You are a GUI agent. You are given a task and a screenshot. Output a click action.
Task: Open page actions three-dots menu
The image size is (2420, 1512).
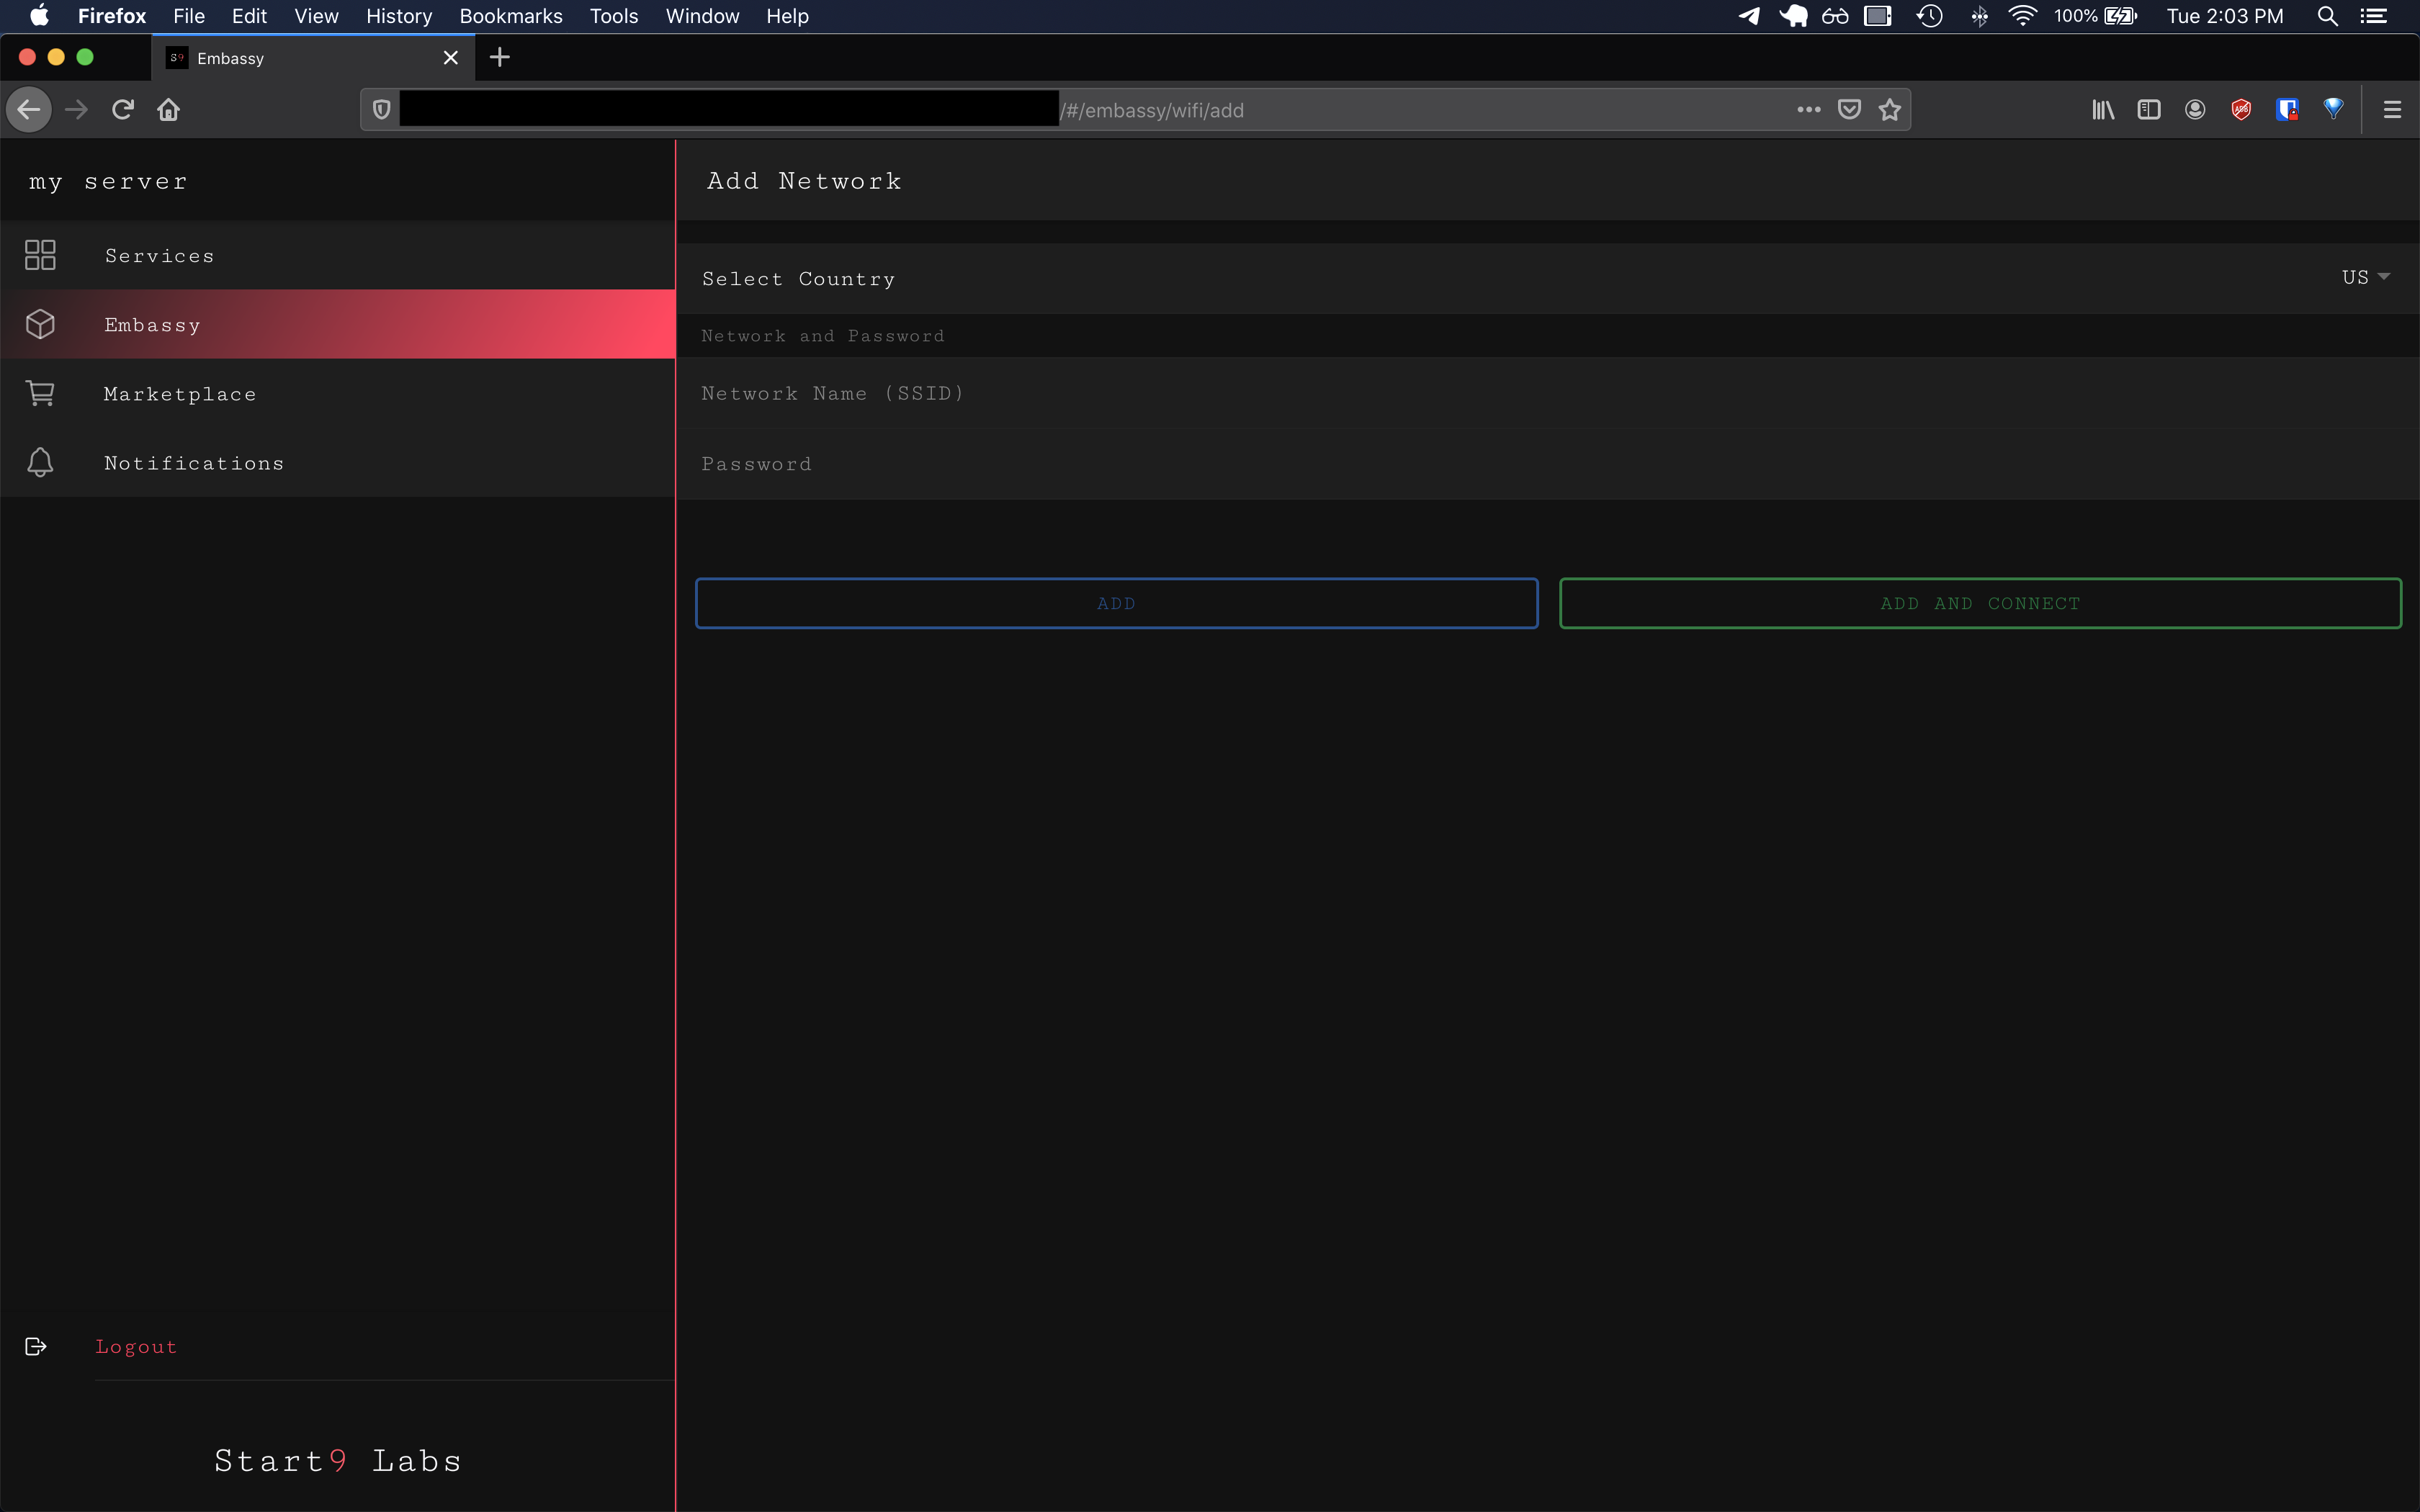point(1808,110)
